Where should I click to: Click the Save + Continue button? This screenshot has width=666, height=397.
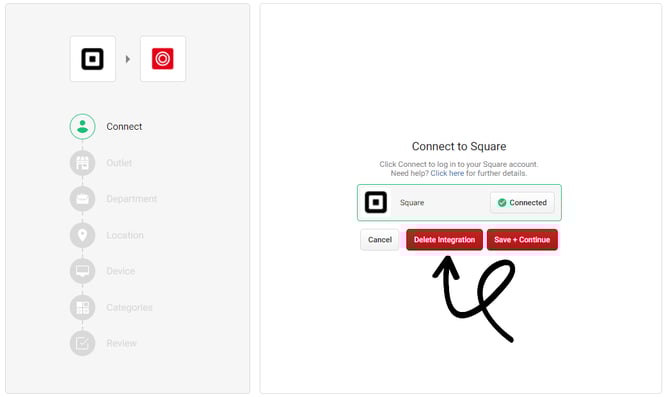pos(522,240)
